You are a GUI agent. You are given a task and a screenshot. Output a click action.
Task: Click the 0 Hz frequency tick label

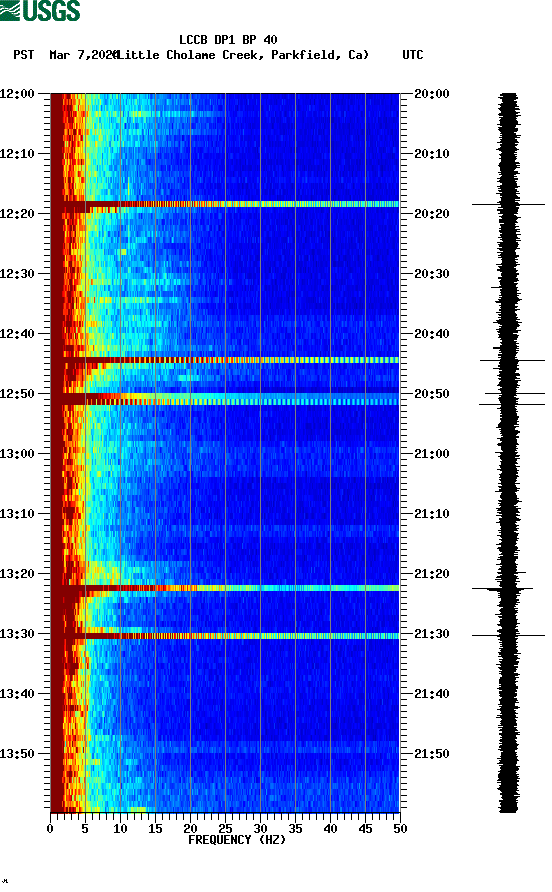click(x=50, y=829)
